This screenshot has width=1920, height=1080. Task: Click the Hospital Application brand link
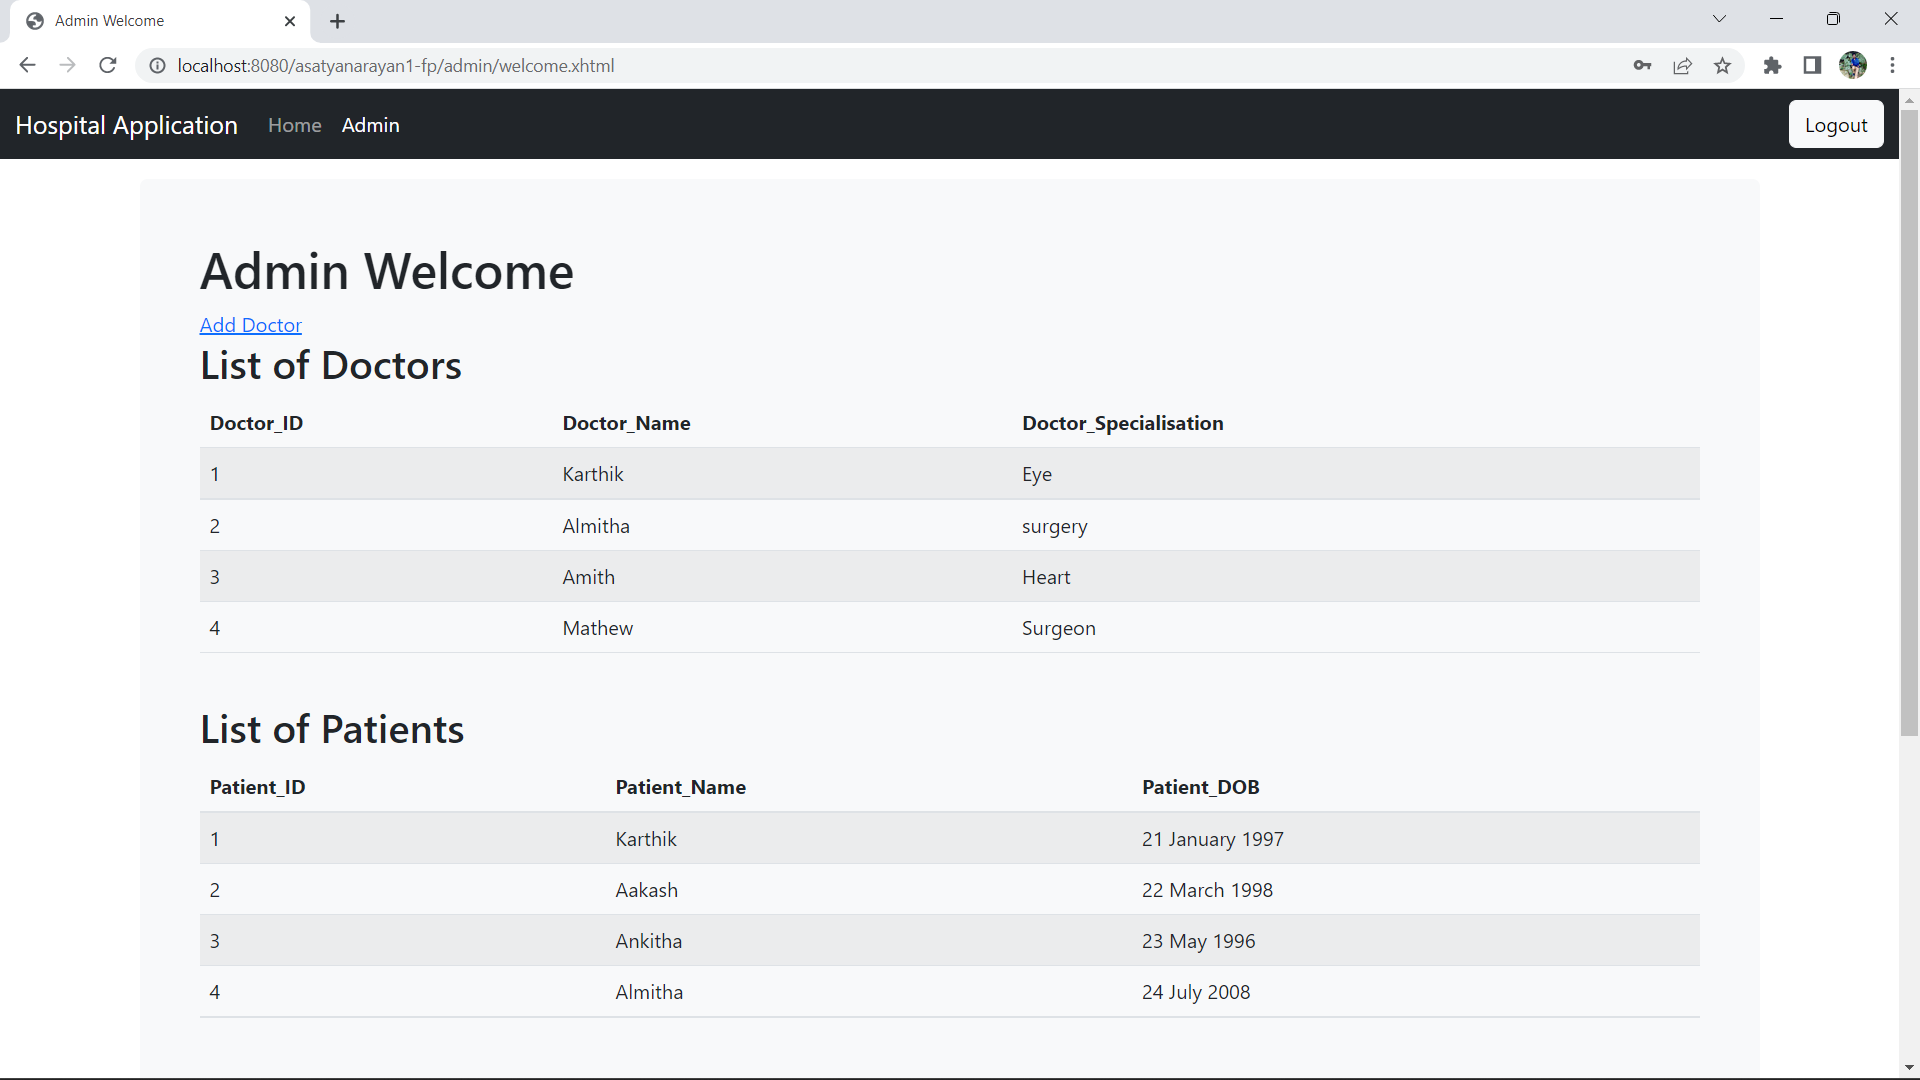click(127, 125)
